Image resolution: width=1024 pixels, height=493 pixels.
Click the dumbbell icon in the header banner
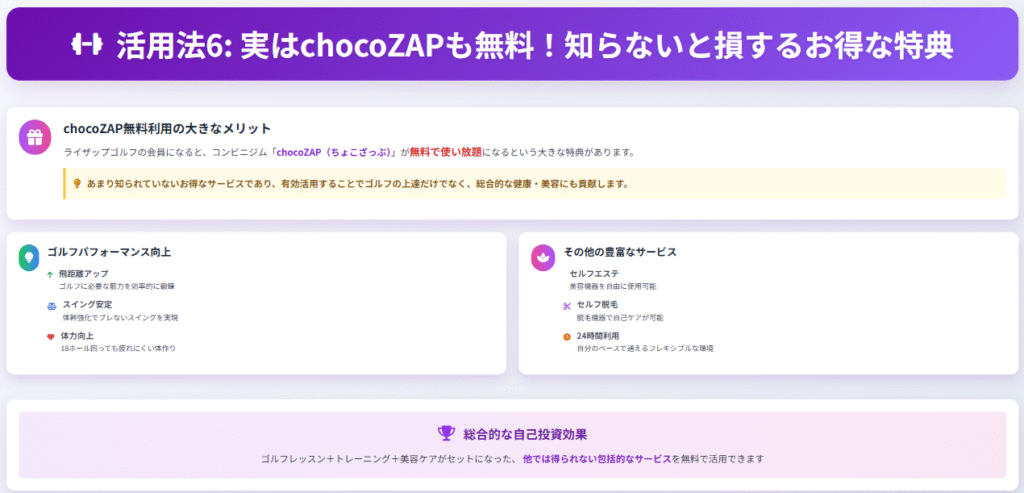(x=87, y=45)
